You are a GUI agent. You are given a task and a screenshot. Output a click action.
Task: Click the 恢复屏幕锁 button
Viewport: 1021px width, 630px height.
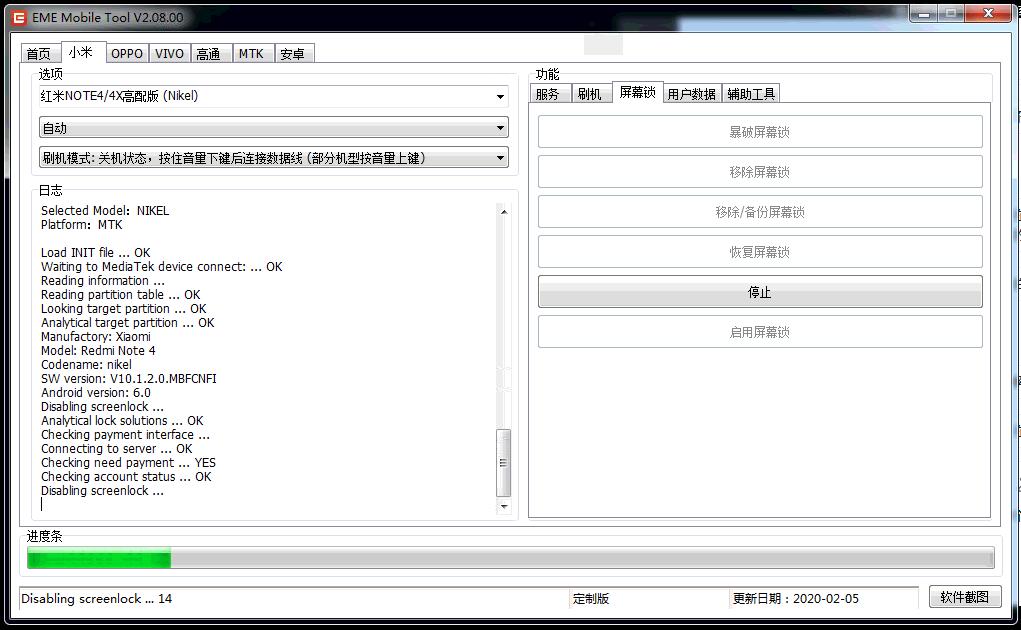coord(760,252)
